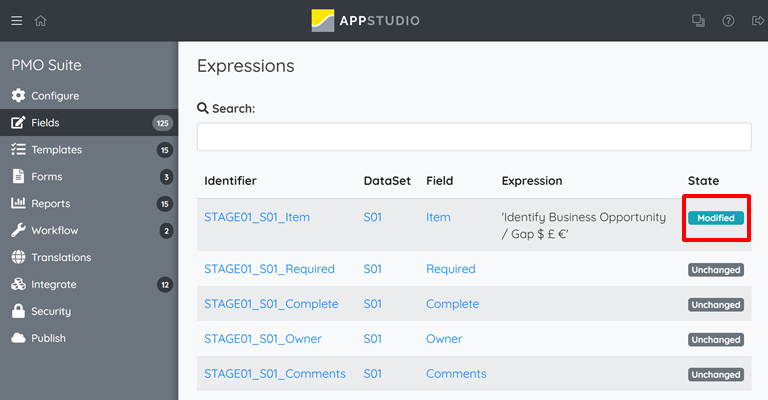Click Unchanged badge in STAGE01_S01_Comments row
The height and width of the screenshot is (400, 768).
coord(716,375)
